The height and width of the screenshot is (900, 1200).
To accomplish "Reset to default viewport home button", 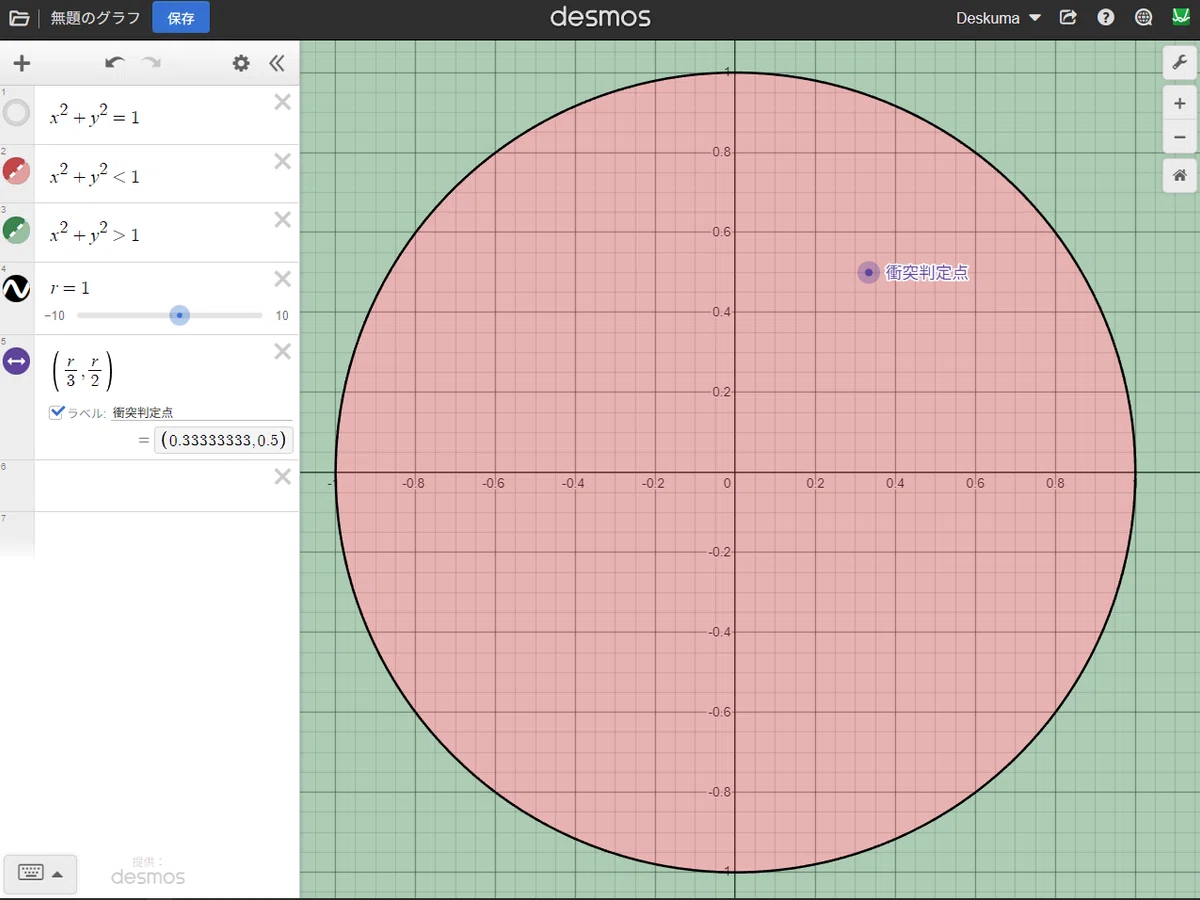I will click(1180, 176).
